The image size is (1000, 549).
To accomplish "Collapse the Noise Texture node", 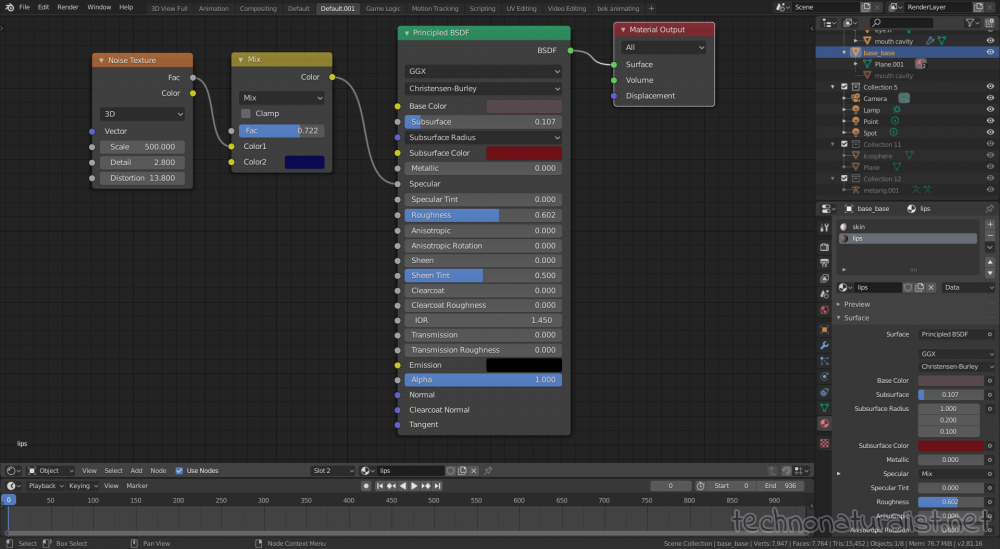I will pos(101,60).
